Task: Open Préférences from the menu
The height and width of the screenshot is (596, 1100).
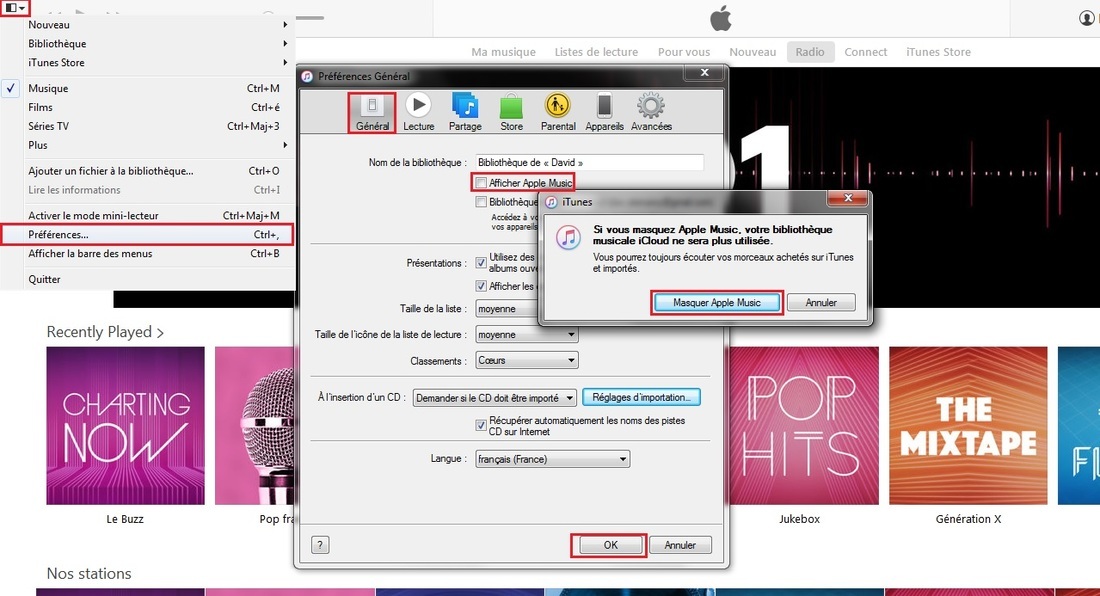Action: pyautogui.click(x=147, y=235)
